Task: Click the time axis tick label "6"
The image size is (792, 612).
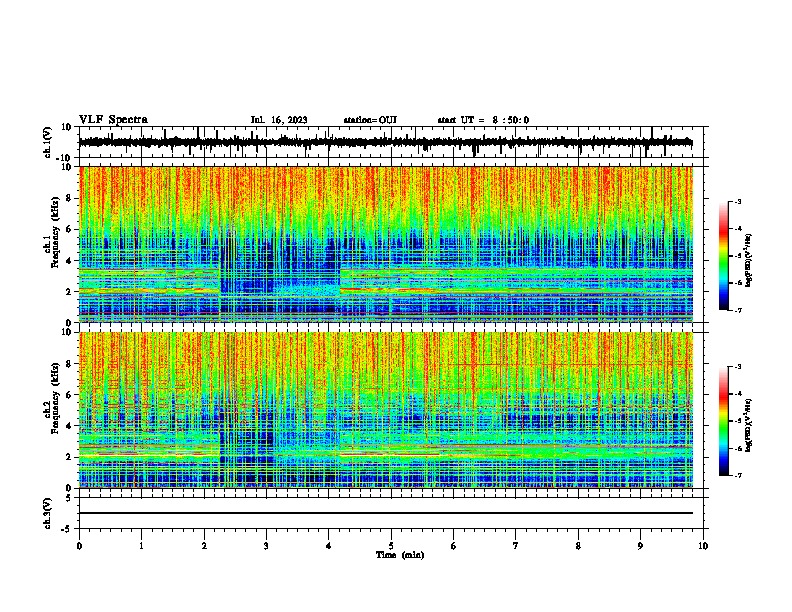Action: (454, 546)
